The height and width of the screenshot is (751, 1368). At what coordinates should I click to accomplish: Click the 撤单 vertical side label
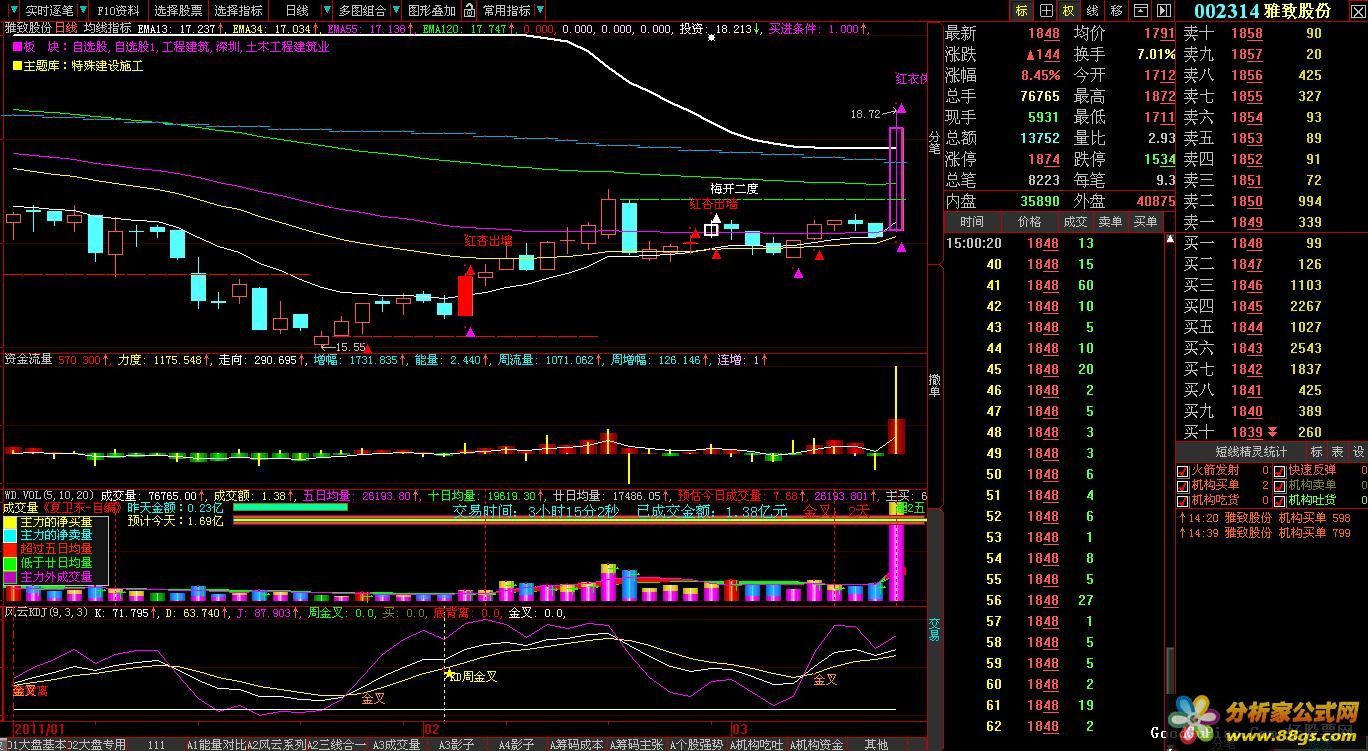935,385
